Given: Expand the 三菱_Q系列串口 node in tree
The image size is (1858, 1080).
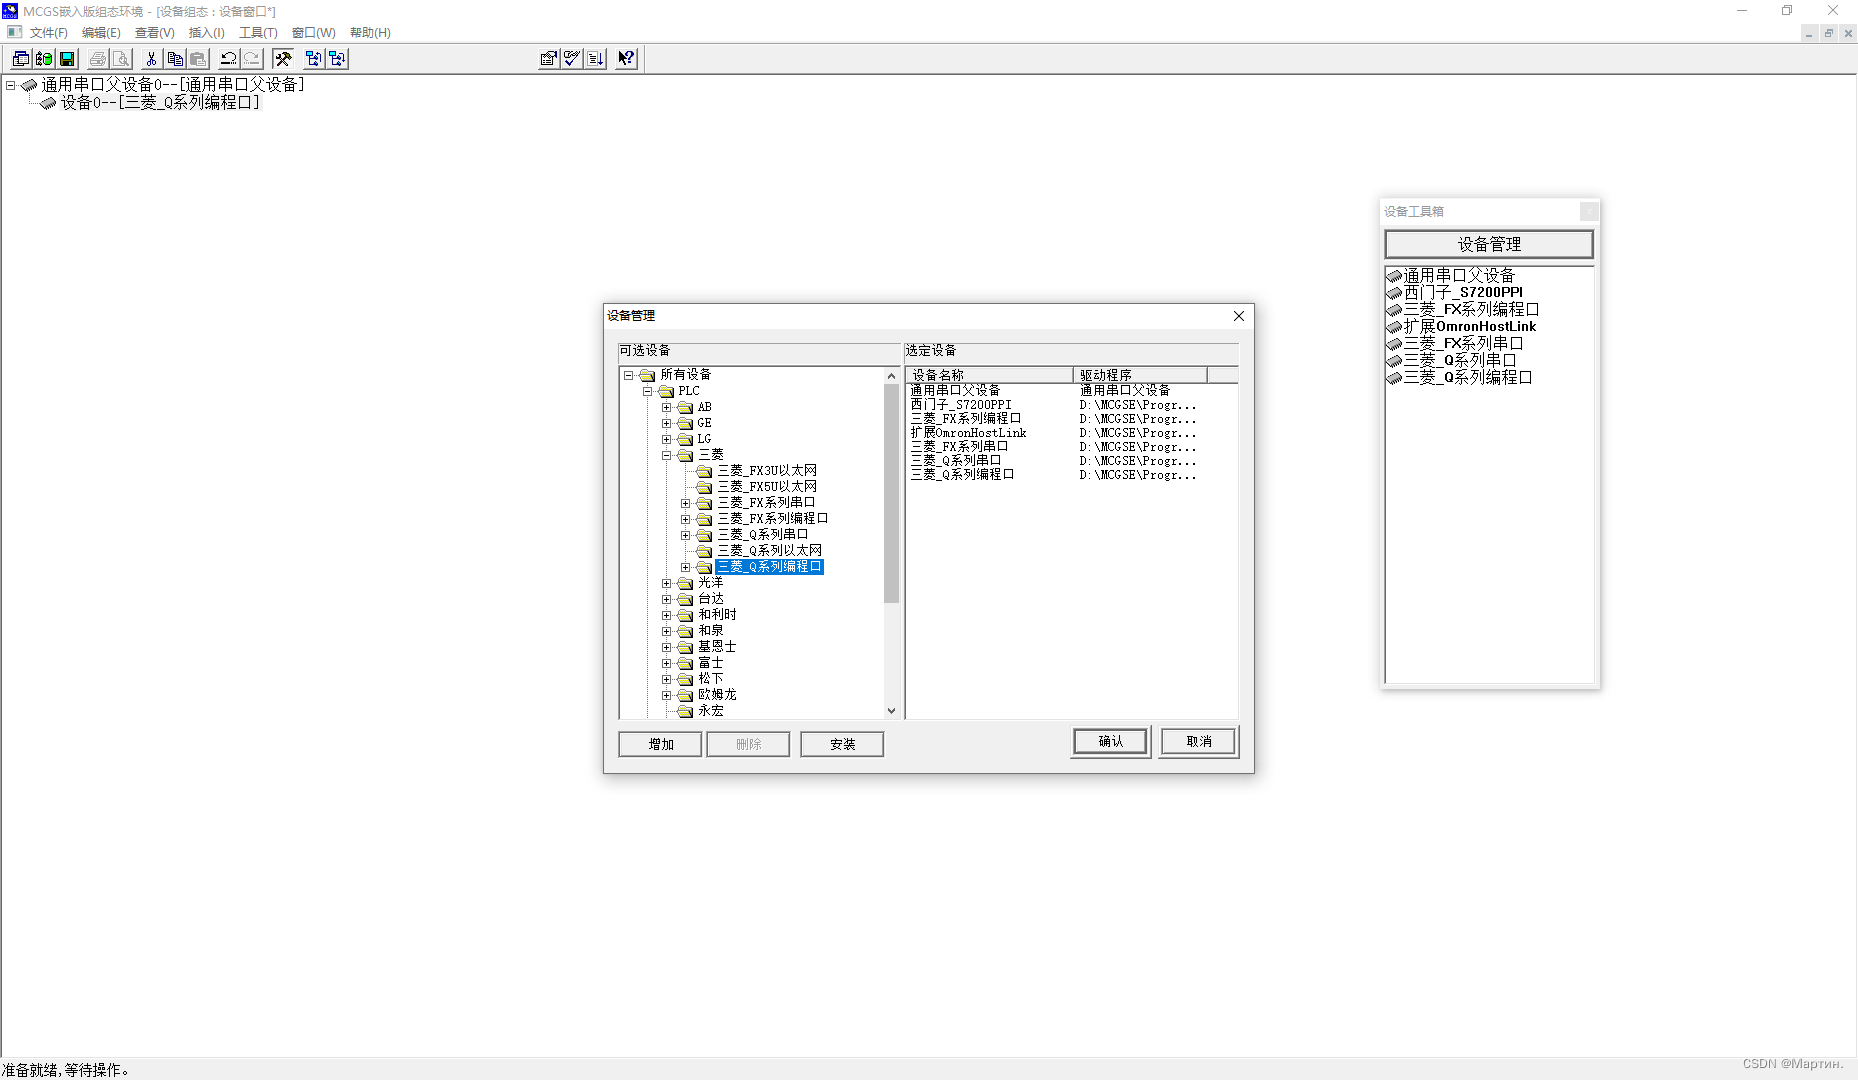Looking at the screenshot, I should point(685,535).
